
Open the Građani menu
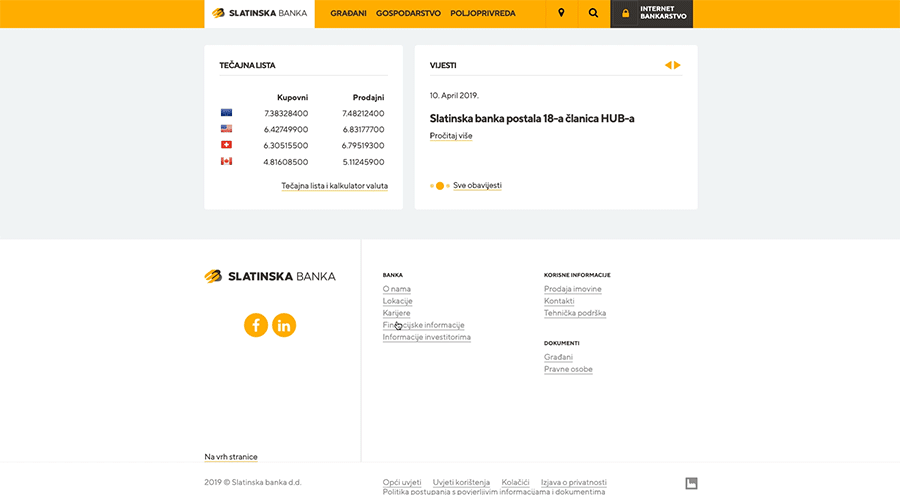348,14
